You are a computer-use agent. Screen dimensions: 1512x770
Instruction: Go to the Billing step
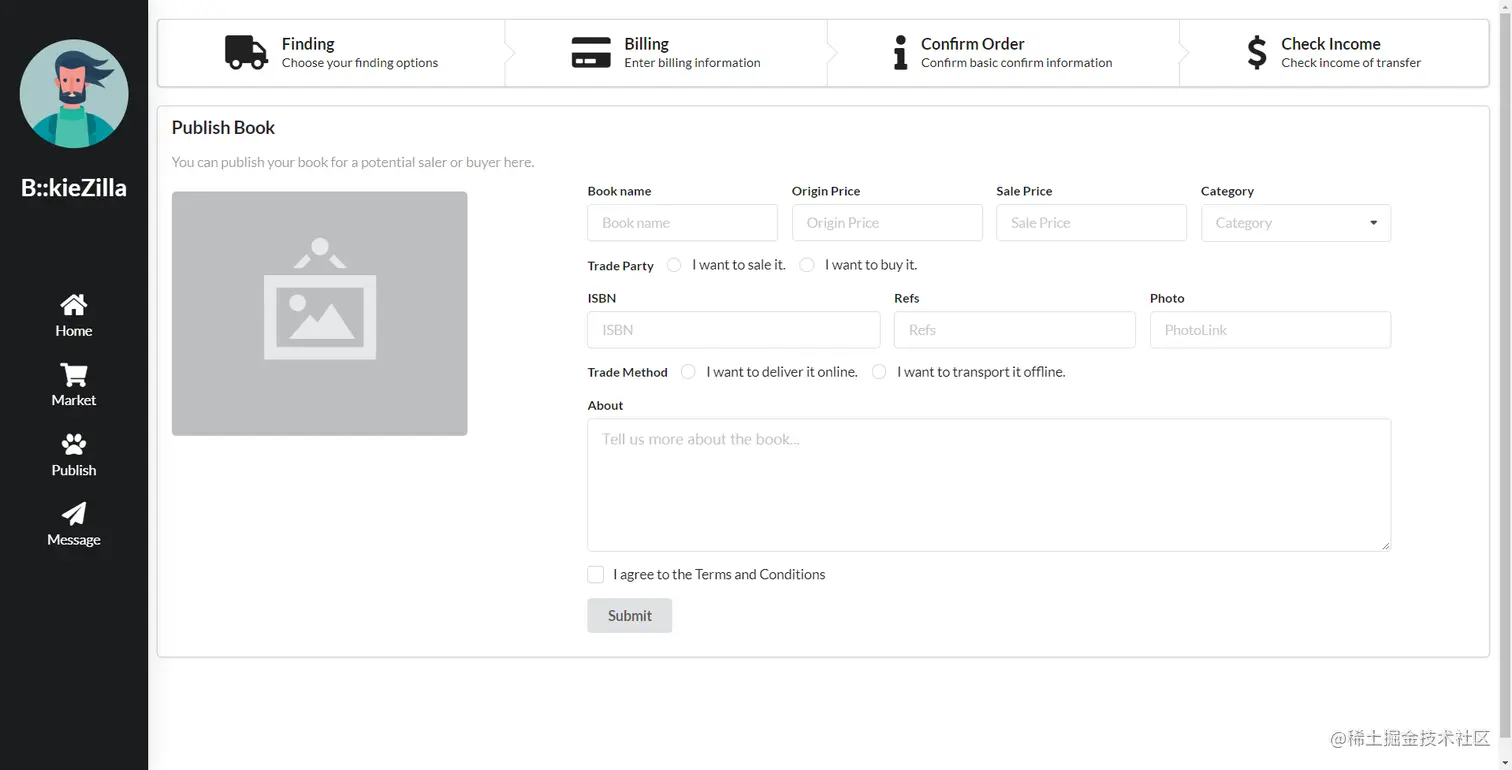(x=667, y=52)
